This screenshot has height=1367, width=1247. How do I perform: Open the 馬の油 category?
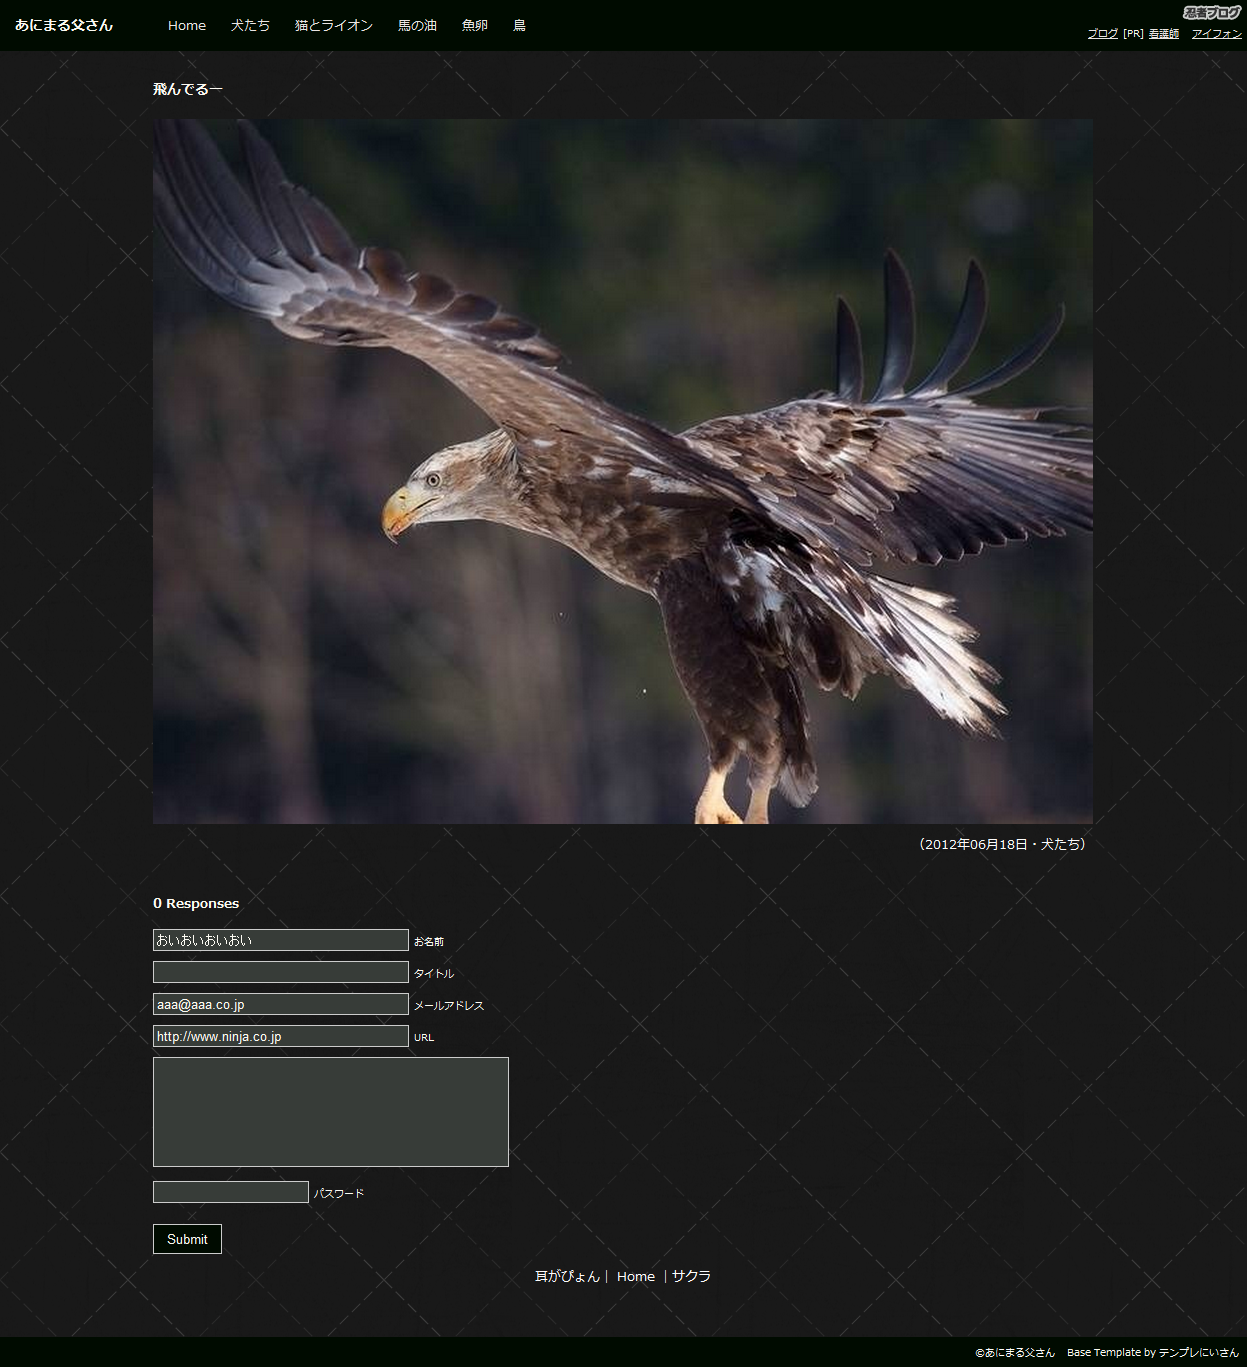417,25
